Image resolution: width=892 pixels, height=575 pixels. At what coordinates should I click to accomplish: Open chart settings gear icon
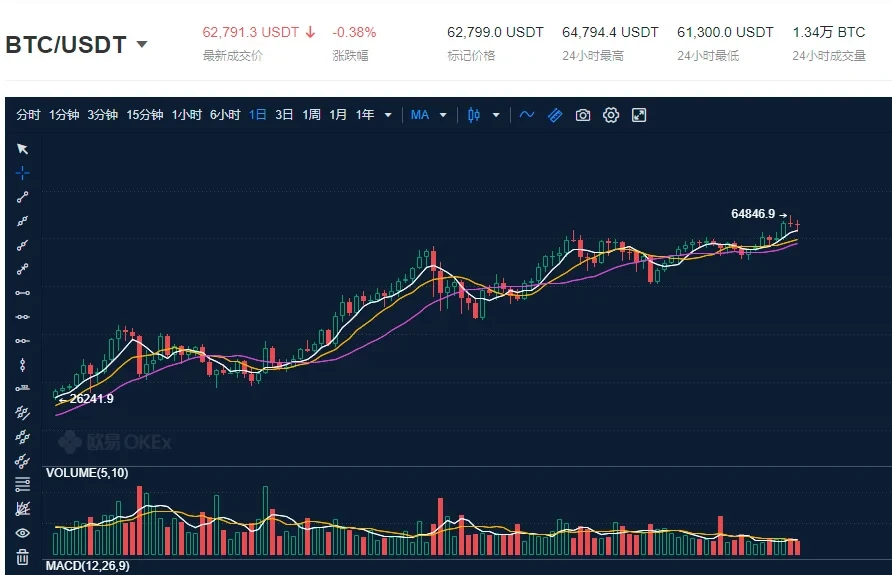(611, 115)
